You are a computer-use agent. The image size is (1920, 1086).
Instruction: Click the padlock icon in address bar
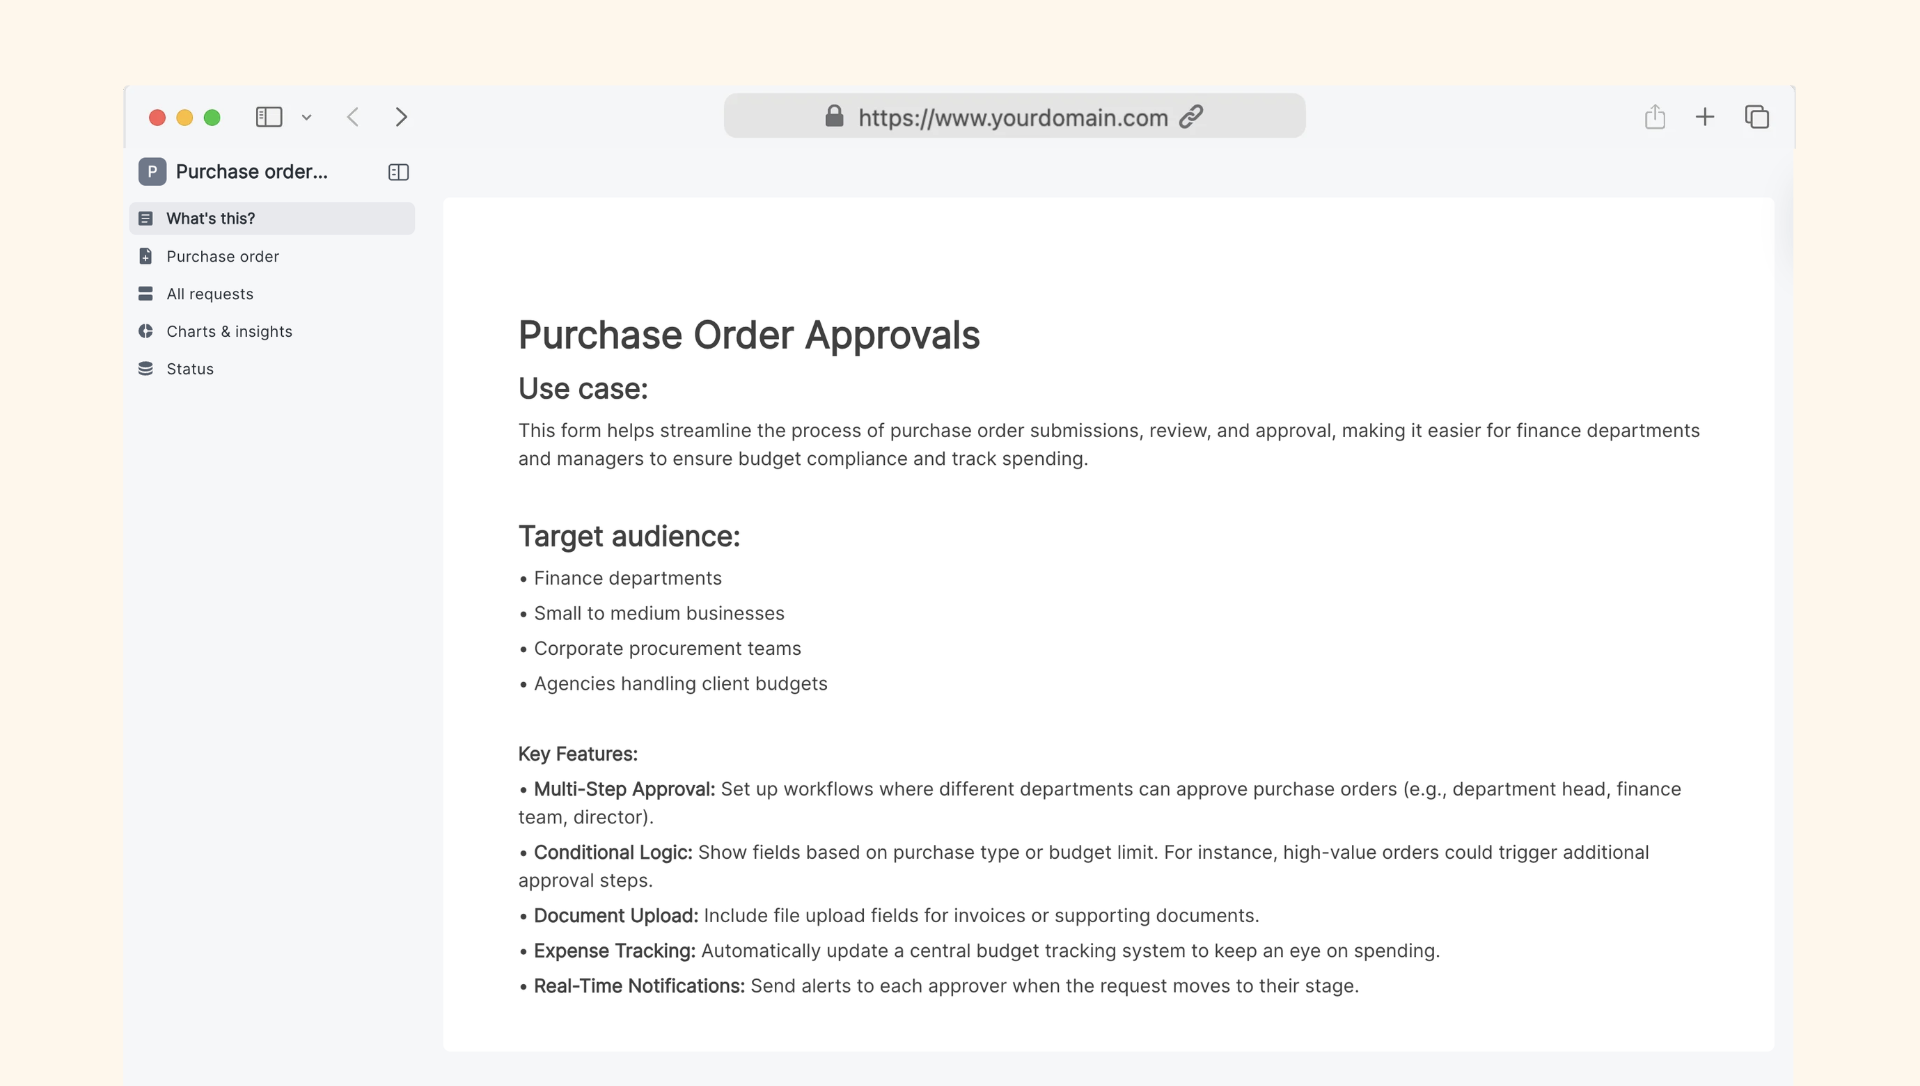pos(834,116)
